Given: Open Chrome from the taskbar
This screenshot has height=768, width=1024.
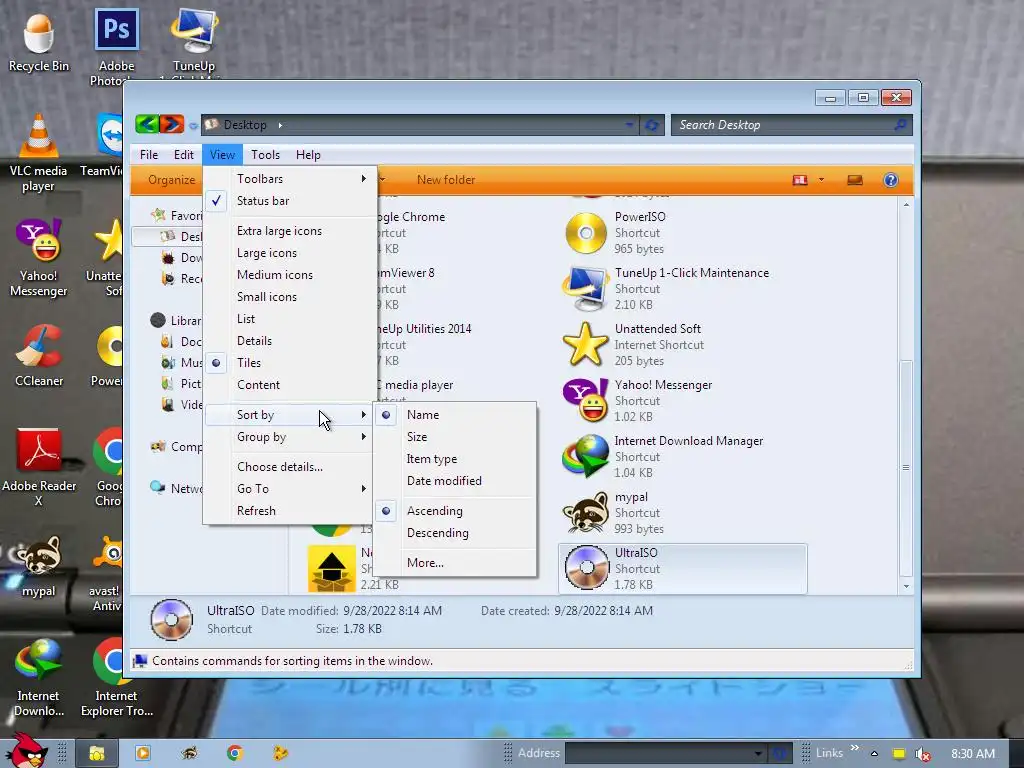Looking at the screenshot, I should 234,754.
